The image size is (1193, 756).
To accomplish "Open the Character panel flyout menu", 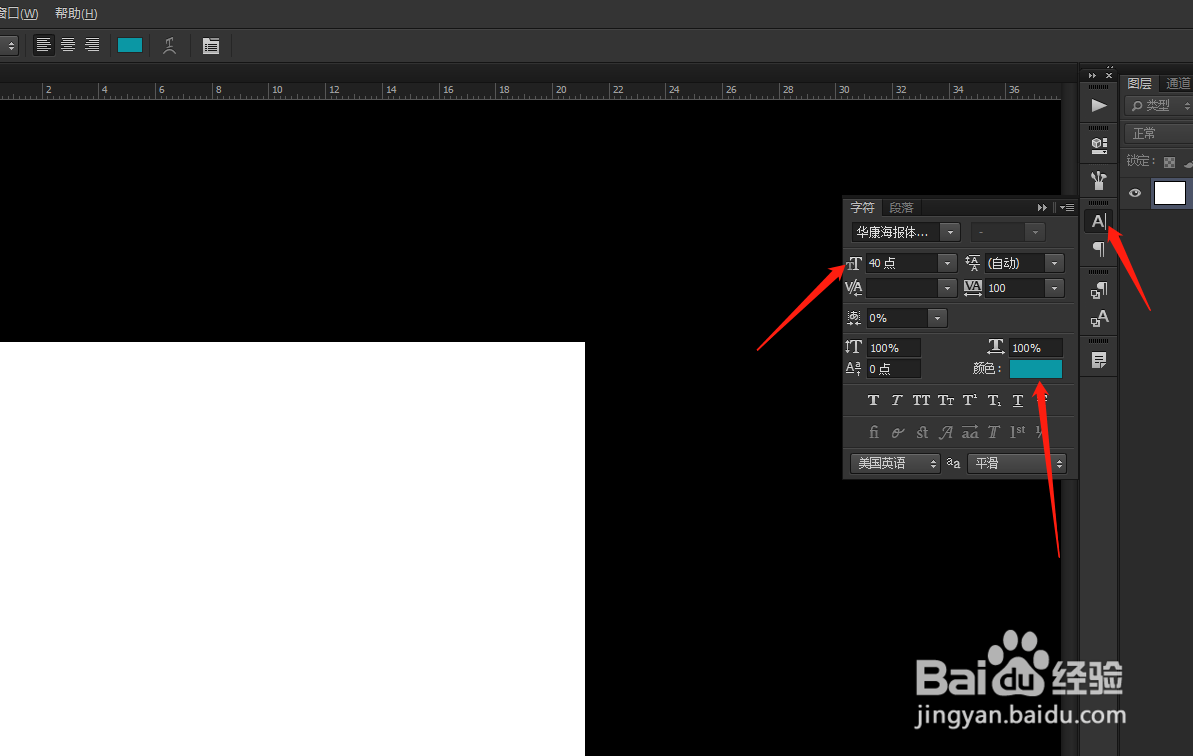I will 1067,208.
